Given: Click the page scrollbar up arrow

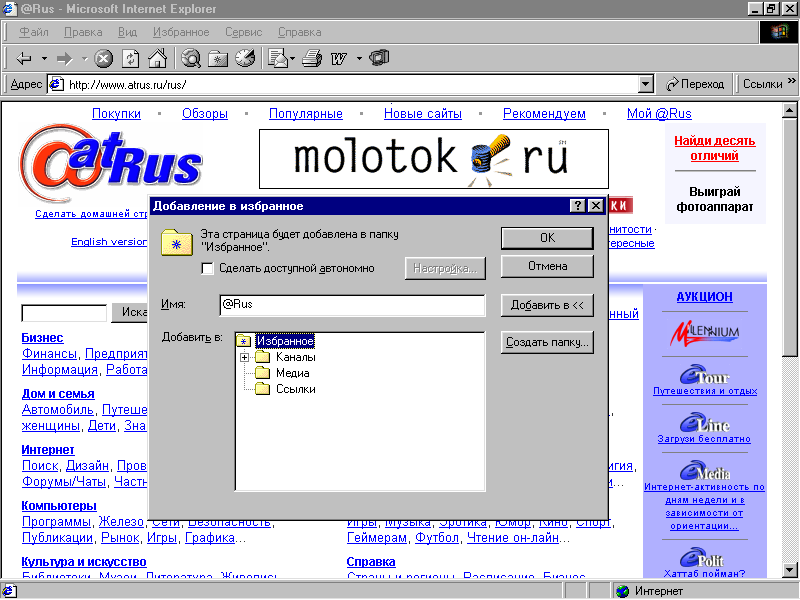Looking at the screenshot, I should (x=790, y=110).
